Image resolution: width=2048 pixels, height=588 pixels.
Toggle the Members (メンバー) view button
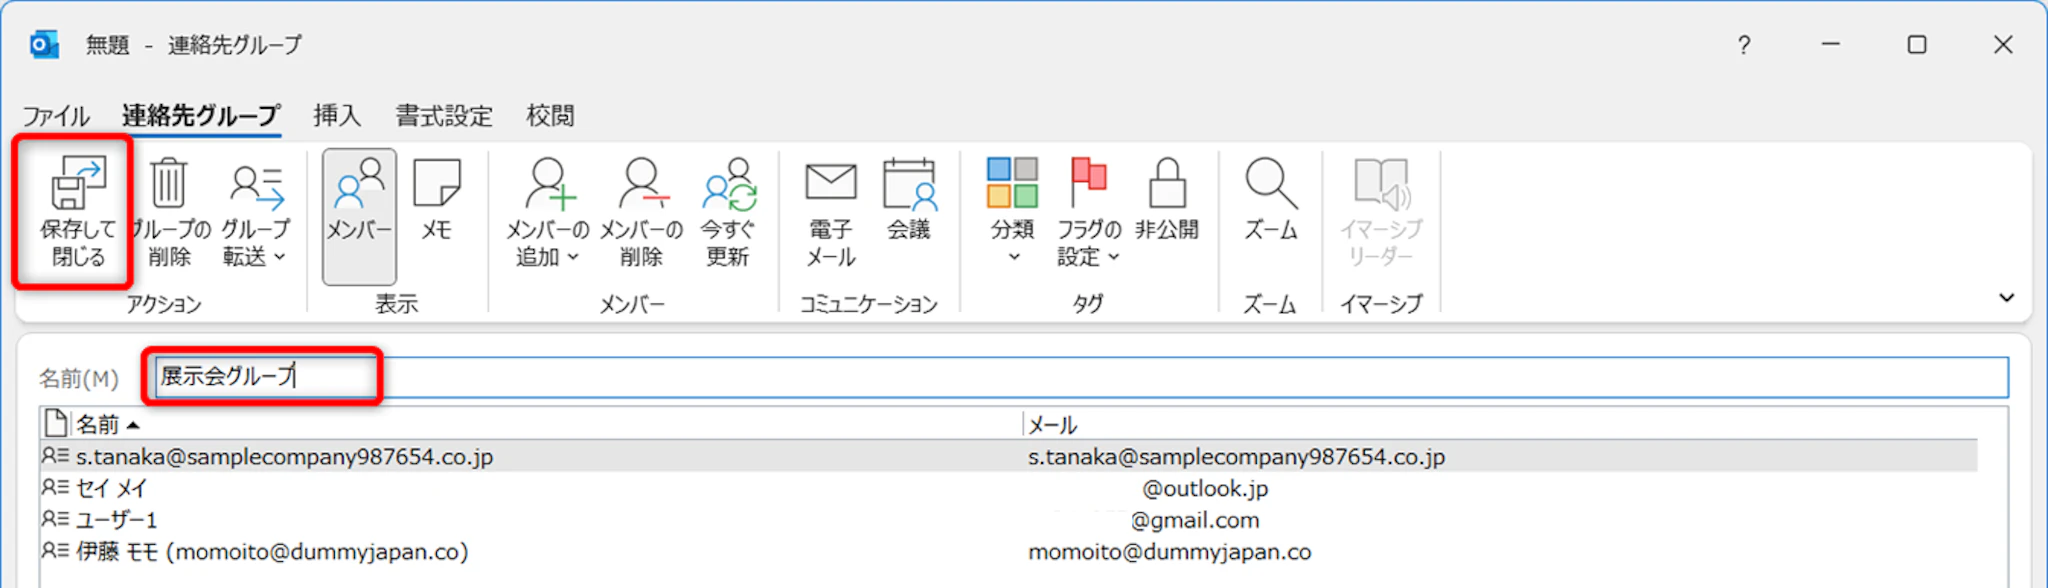(x=359, y=215)
